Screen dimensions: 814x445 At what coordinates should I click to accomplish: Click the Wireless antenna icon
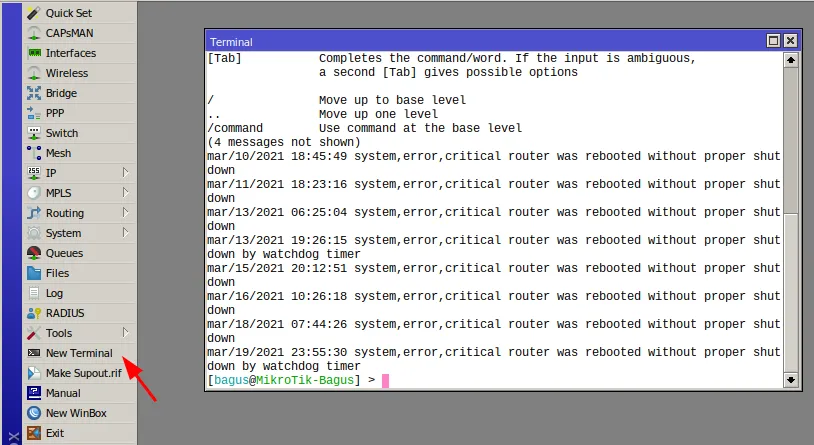coord(34,73)
